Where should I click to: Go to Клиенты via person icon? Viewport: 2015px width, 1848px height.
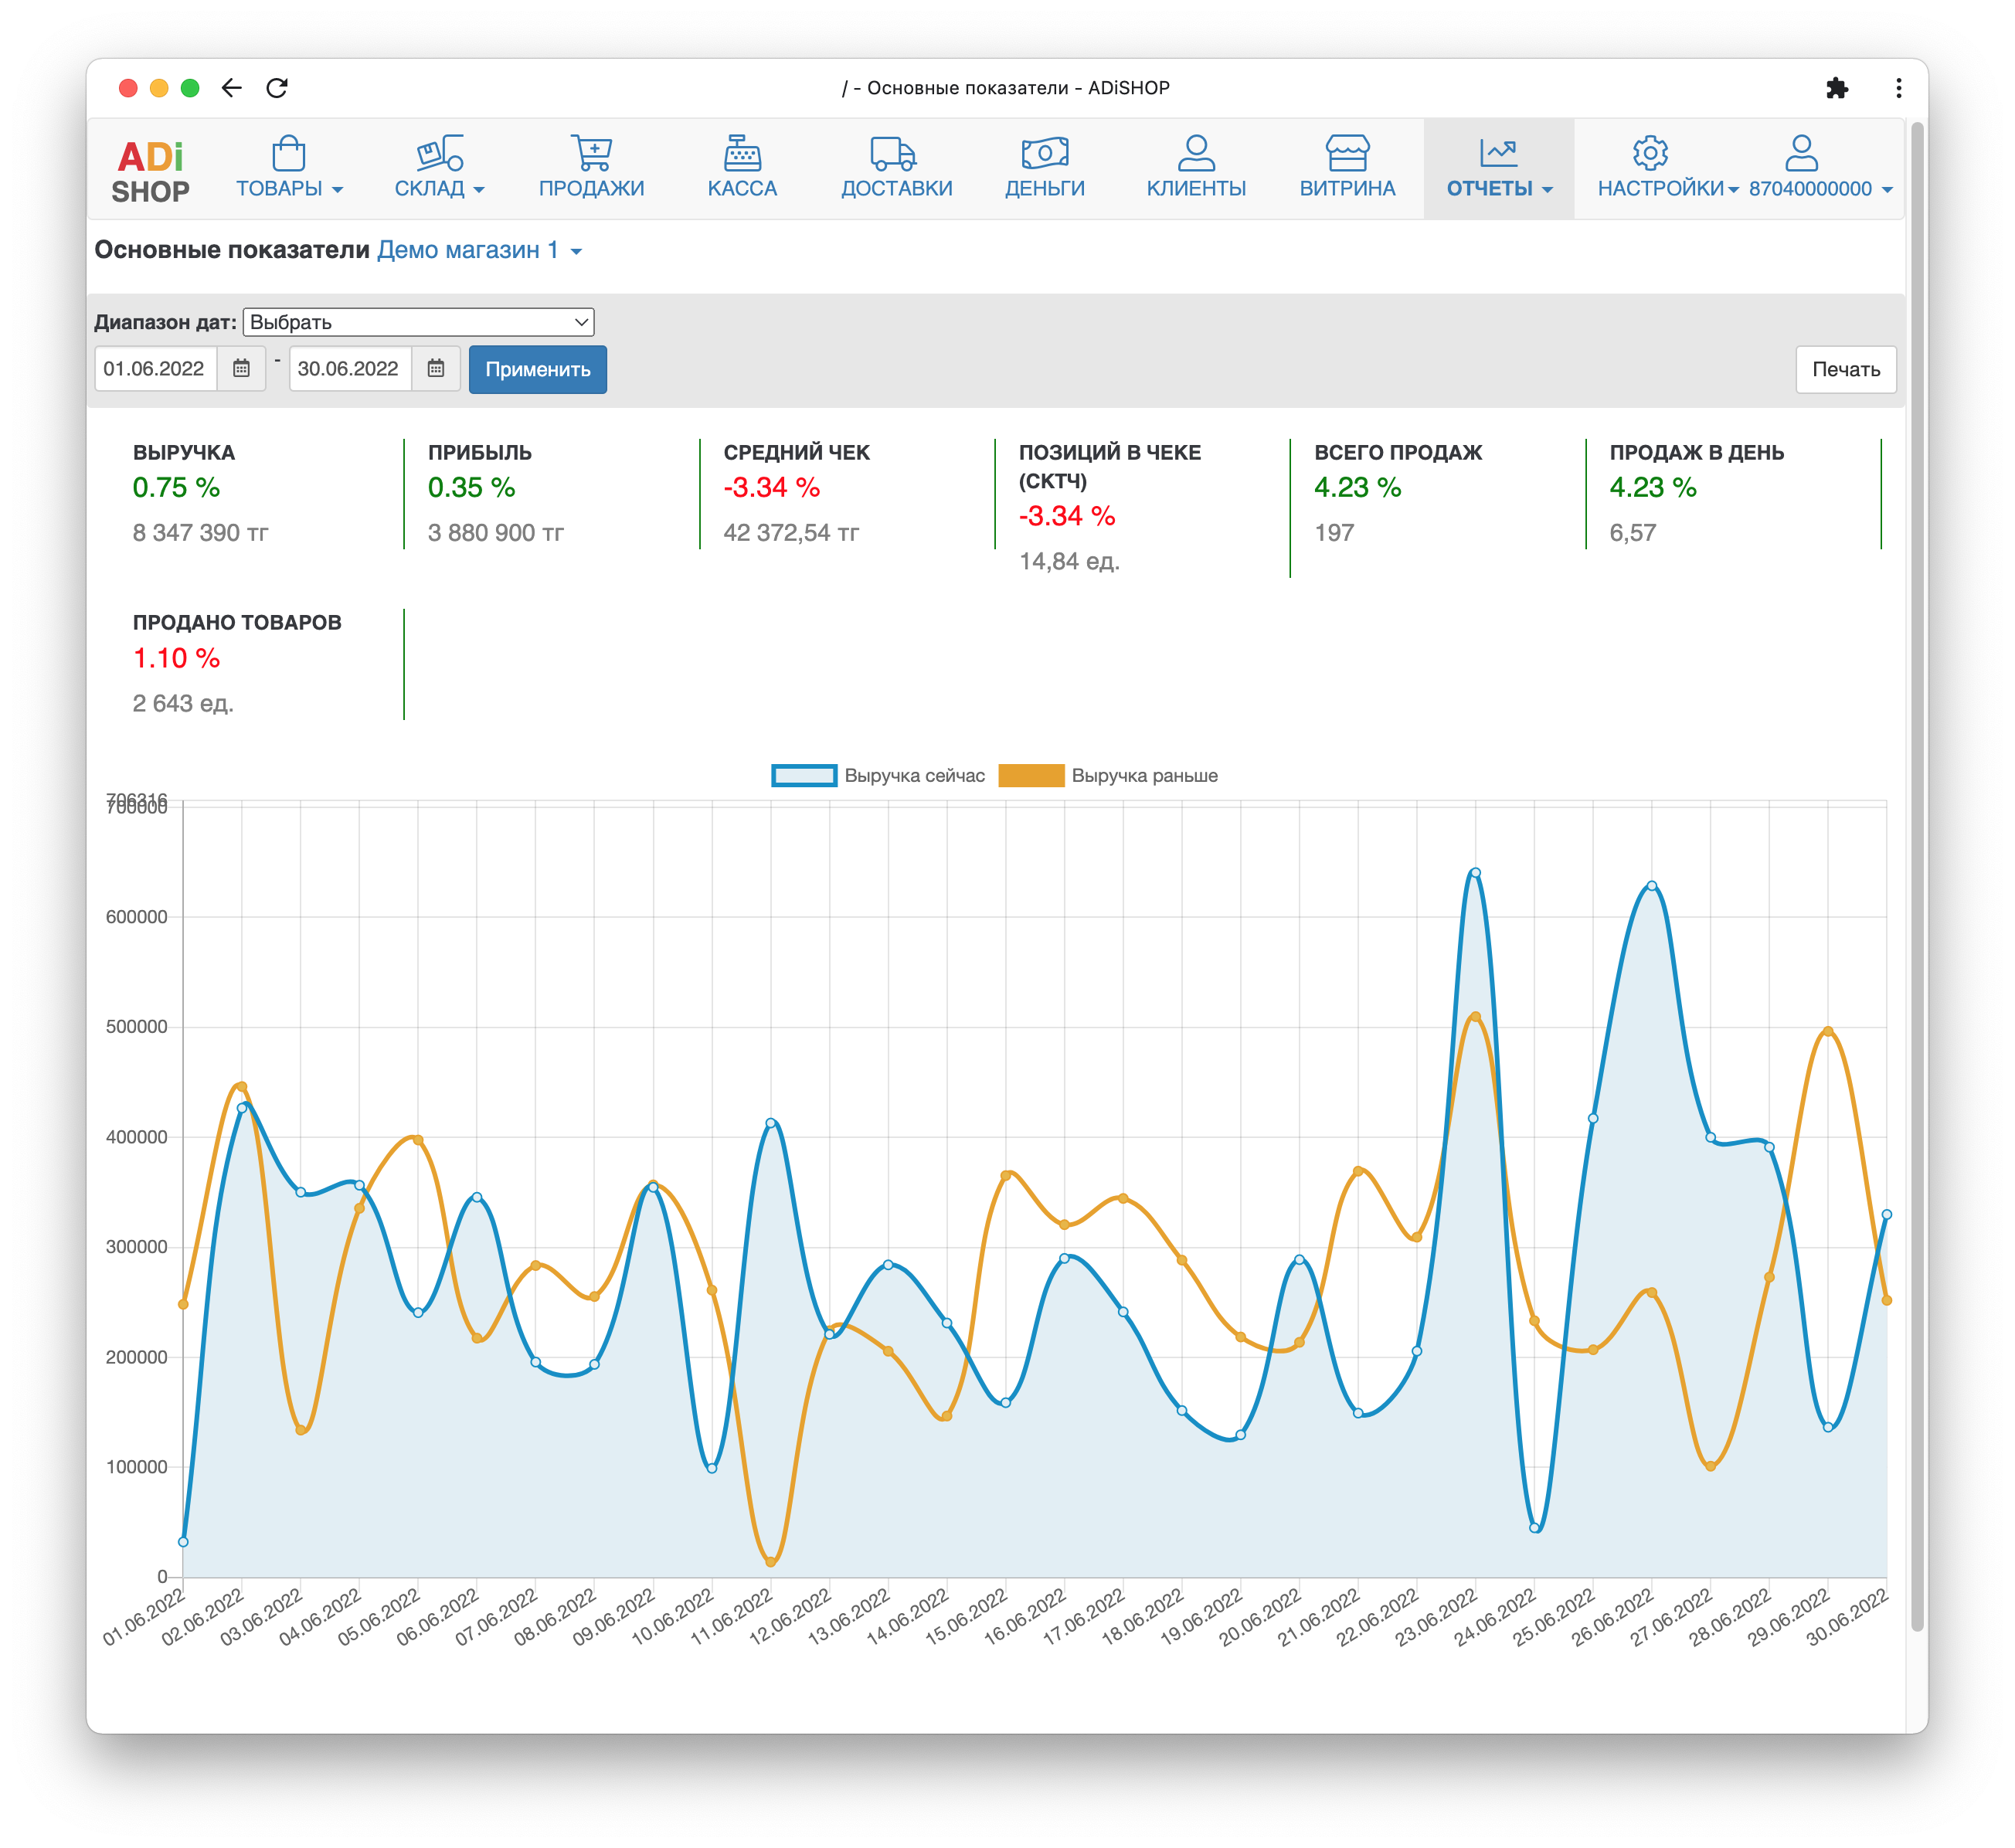tap(1195, 153)
